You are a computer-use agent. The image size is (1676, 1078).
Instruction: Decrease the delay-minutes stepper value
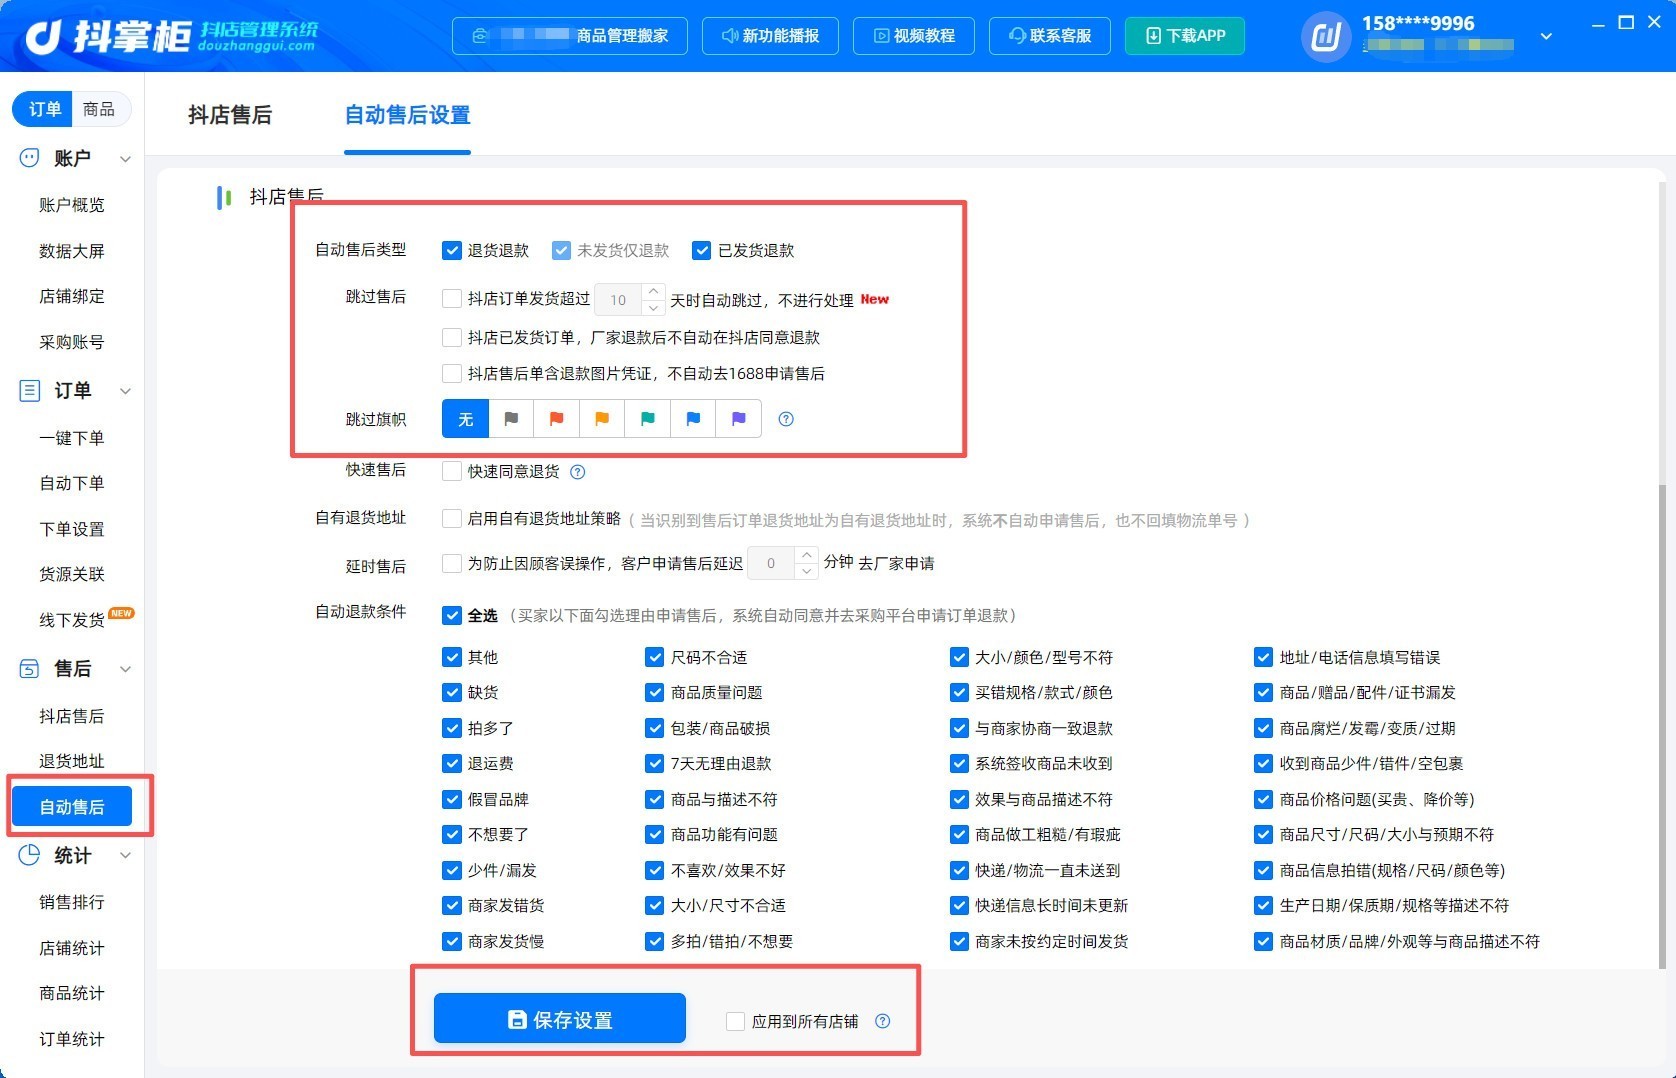[807, 571]
